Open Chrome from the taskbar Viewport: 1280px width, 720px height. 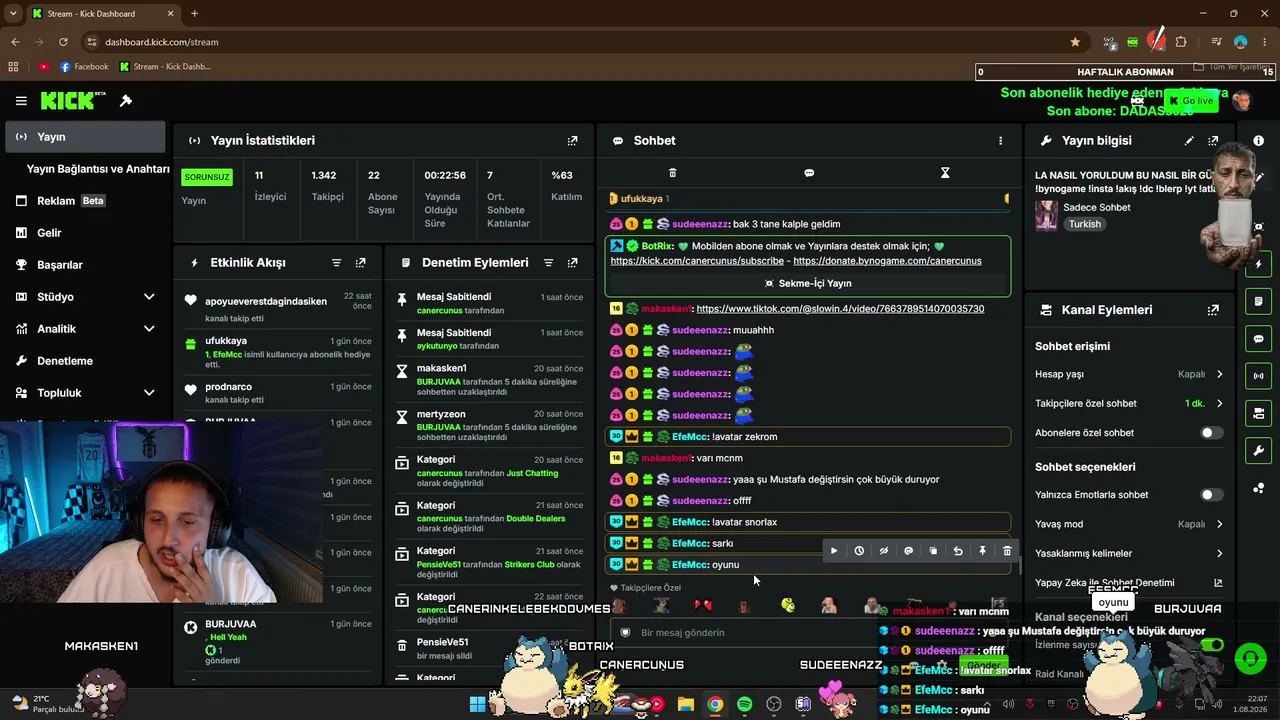pyautogui.click(x=715, y=705)
